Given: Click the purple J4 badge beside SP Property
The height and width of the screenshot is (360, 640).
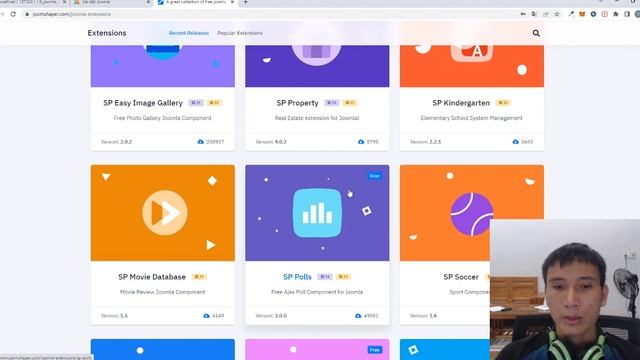Looking at the screenshot, I should (x=331, y=103).
